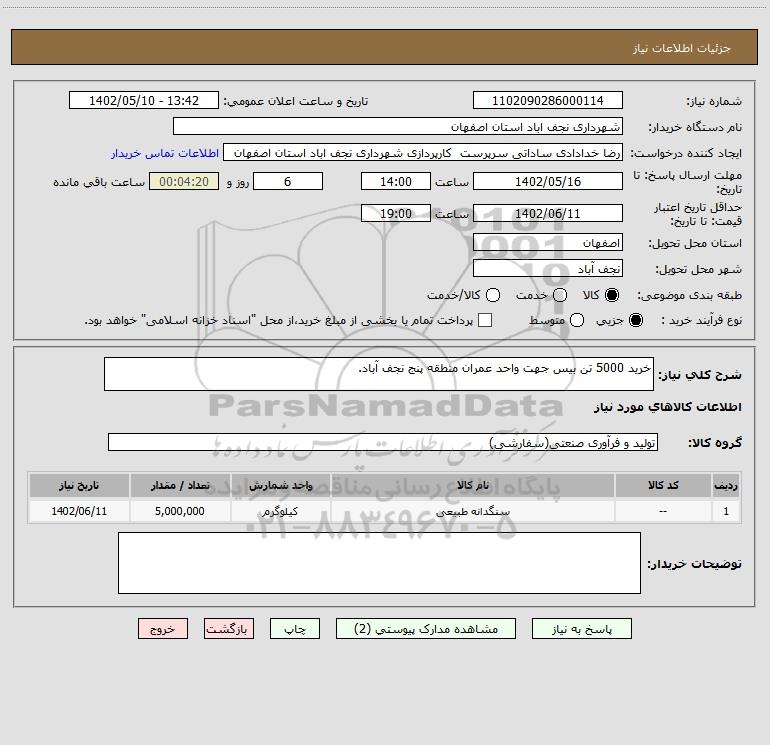Click the delivery province field اصفهان
Screen dimensions: 770x745
[548, 242]
